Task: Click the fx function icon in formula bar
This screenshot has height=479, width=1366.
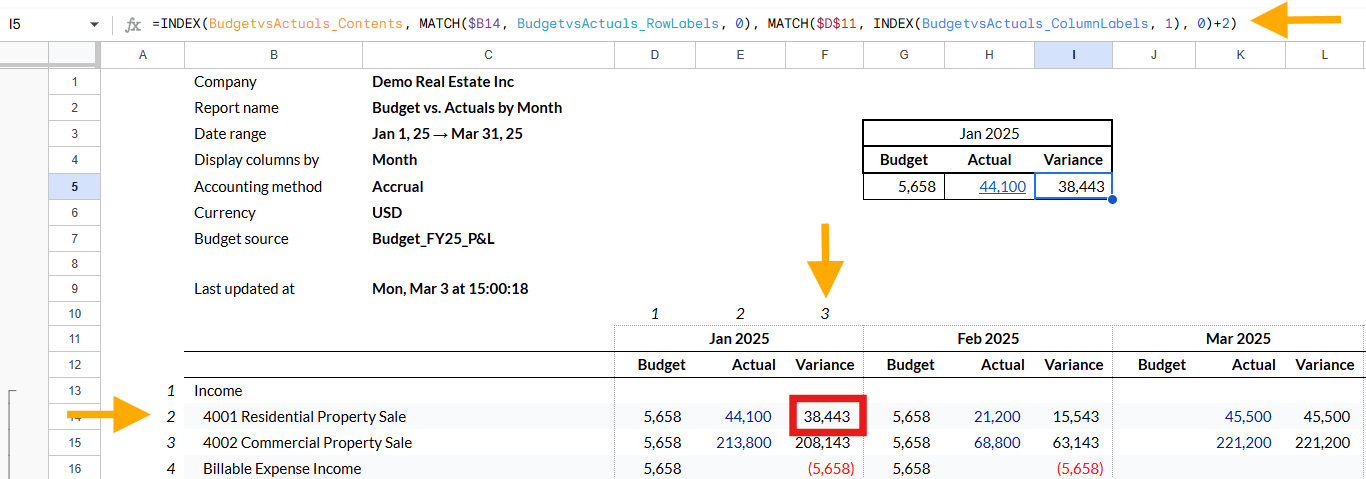Action: pyautogui.click(x=132, y=24)
